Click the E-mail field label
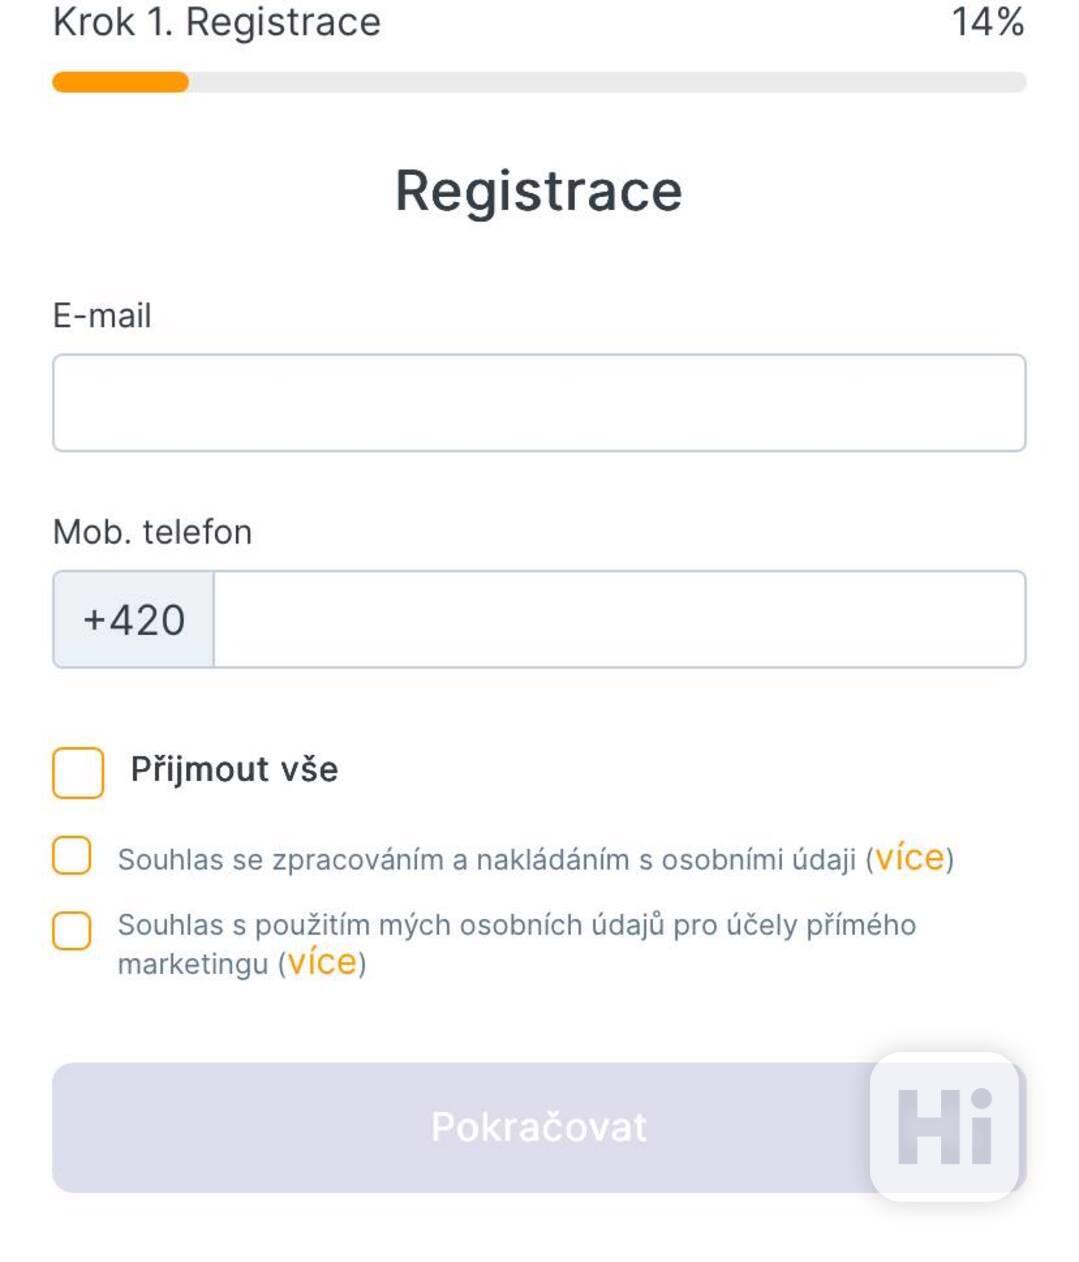Screen dimensions: 1079x1262 102,316
